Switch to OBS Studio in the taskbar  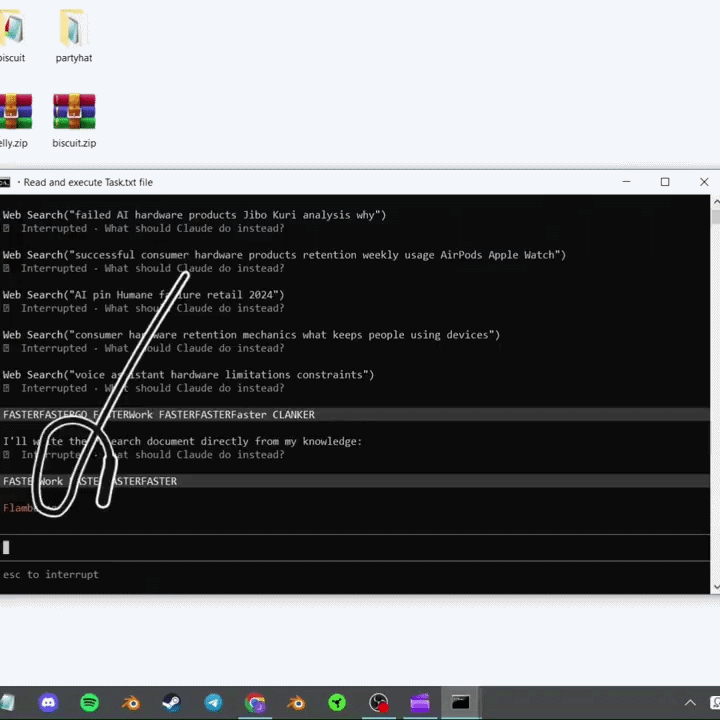[379, 703]
